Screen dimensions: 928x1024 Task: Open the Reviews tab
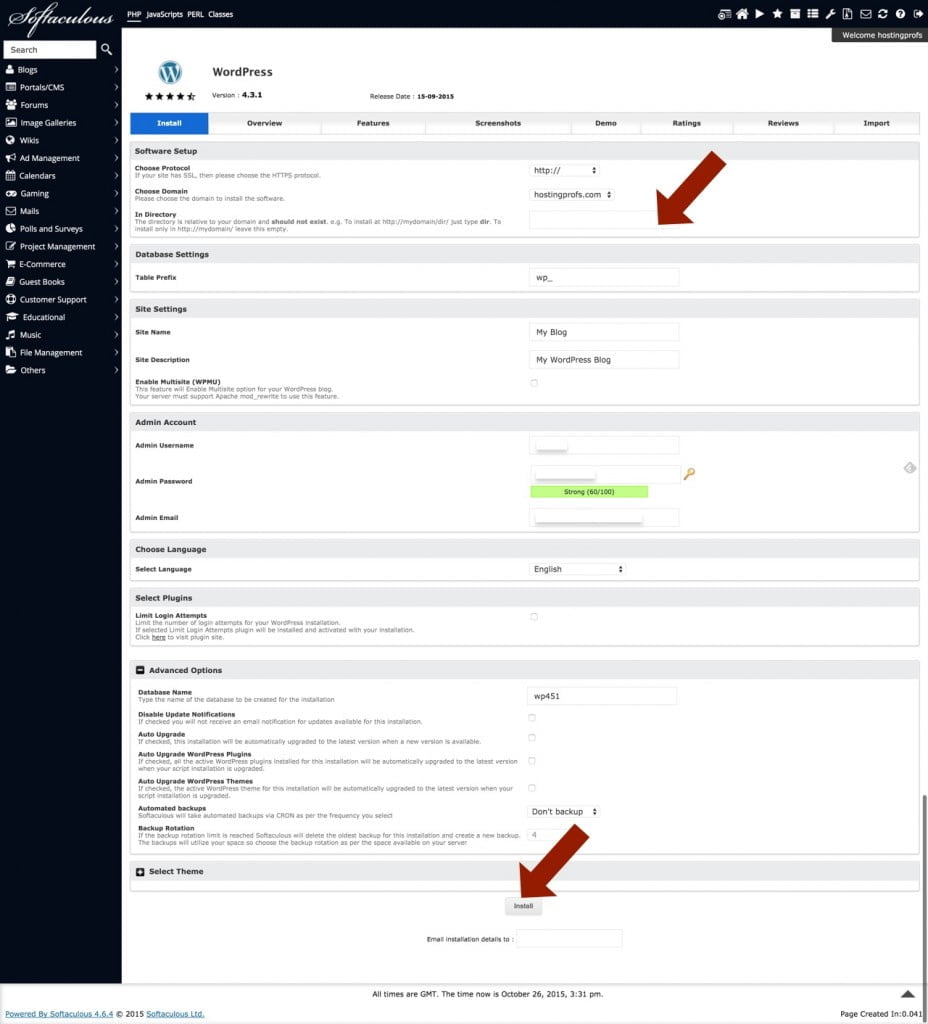coord(783,123)
